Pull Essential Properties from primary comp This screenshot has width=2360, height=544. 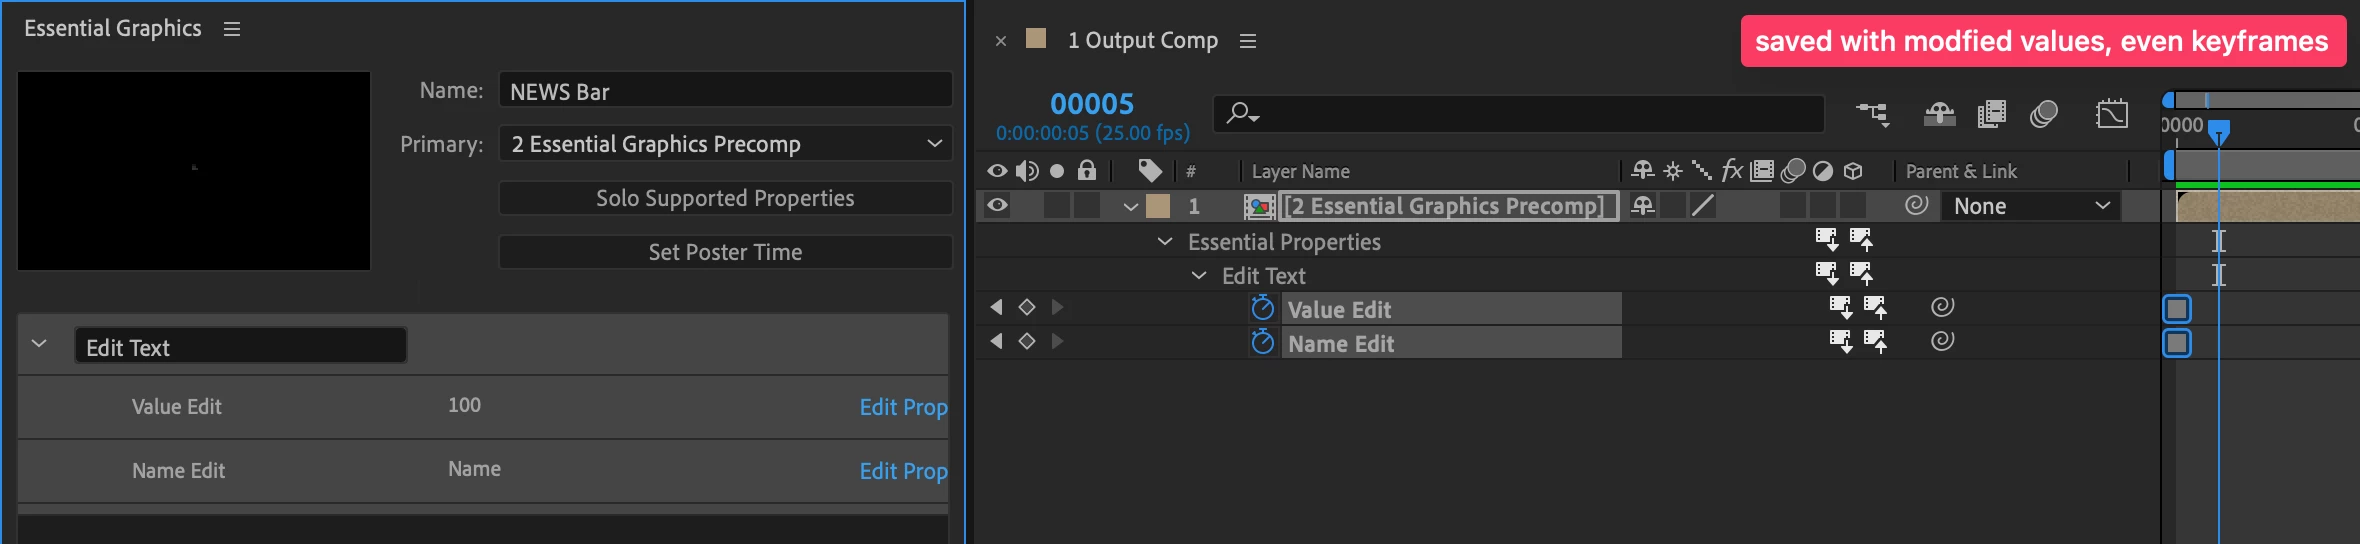point(1827,239)
